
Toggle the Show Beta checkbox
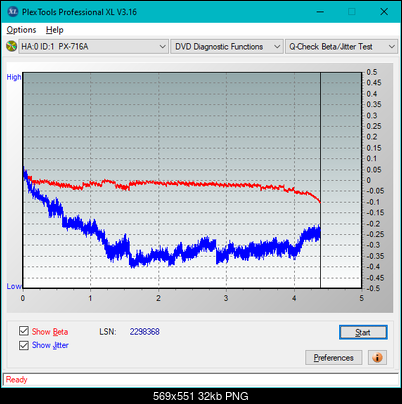pos(24,331)
